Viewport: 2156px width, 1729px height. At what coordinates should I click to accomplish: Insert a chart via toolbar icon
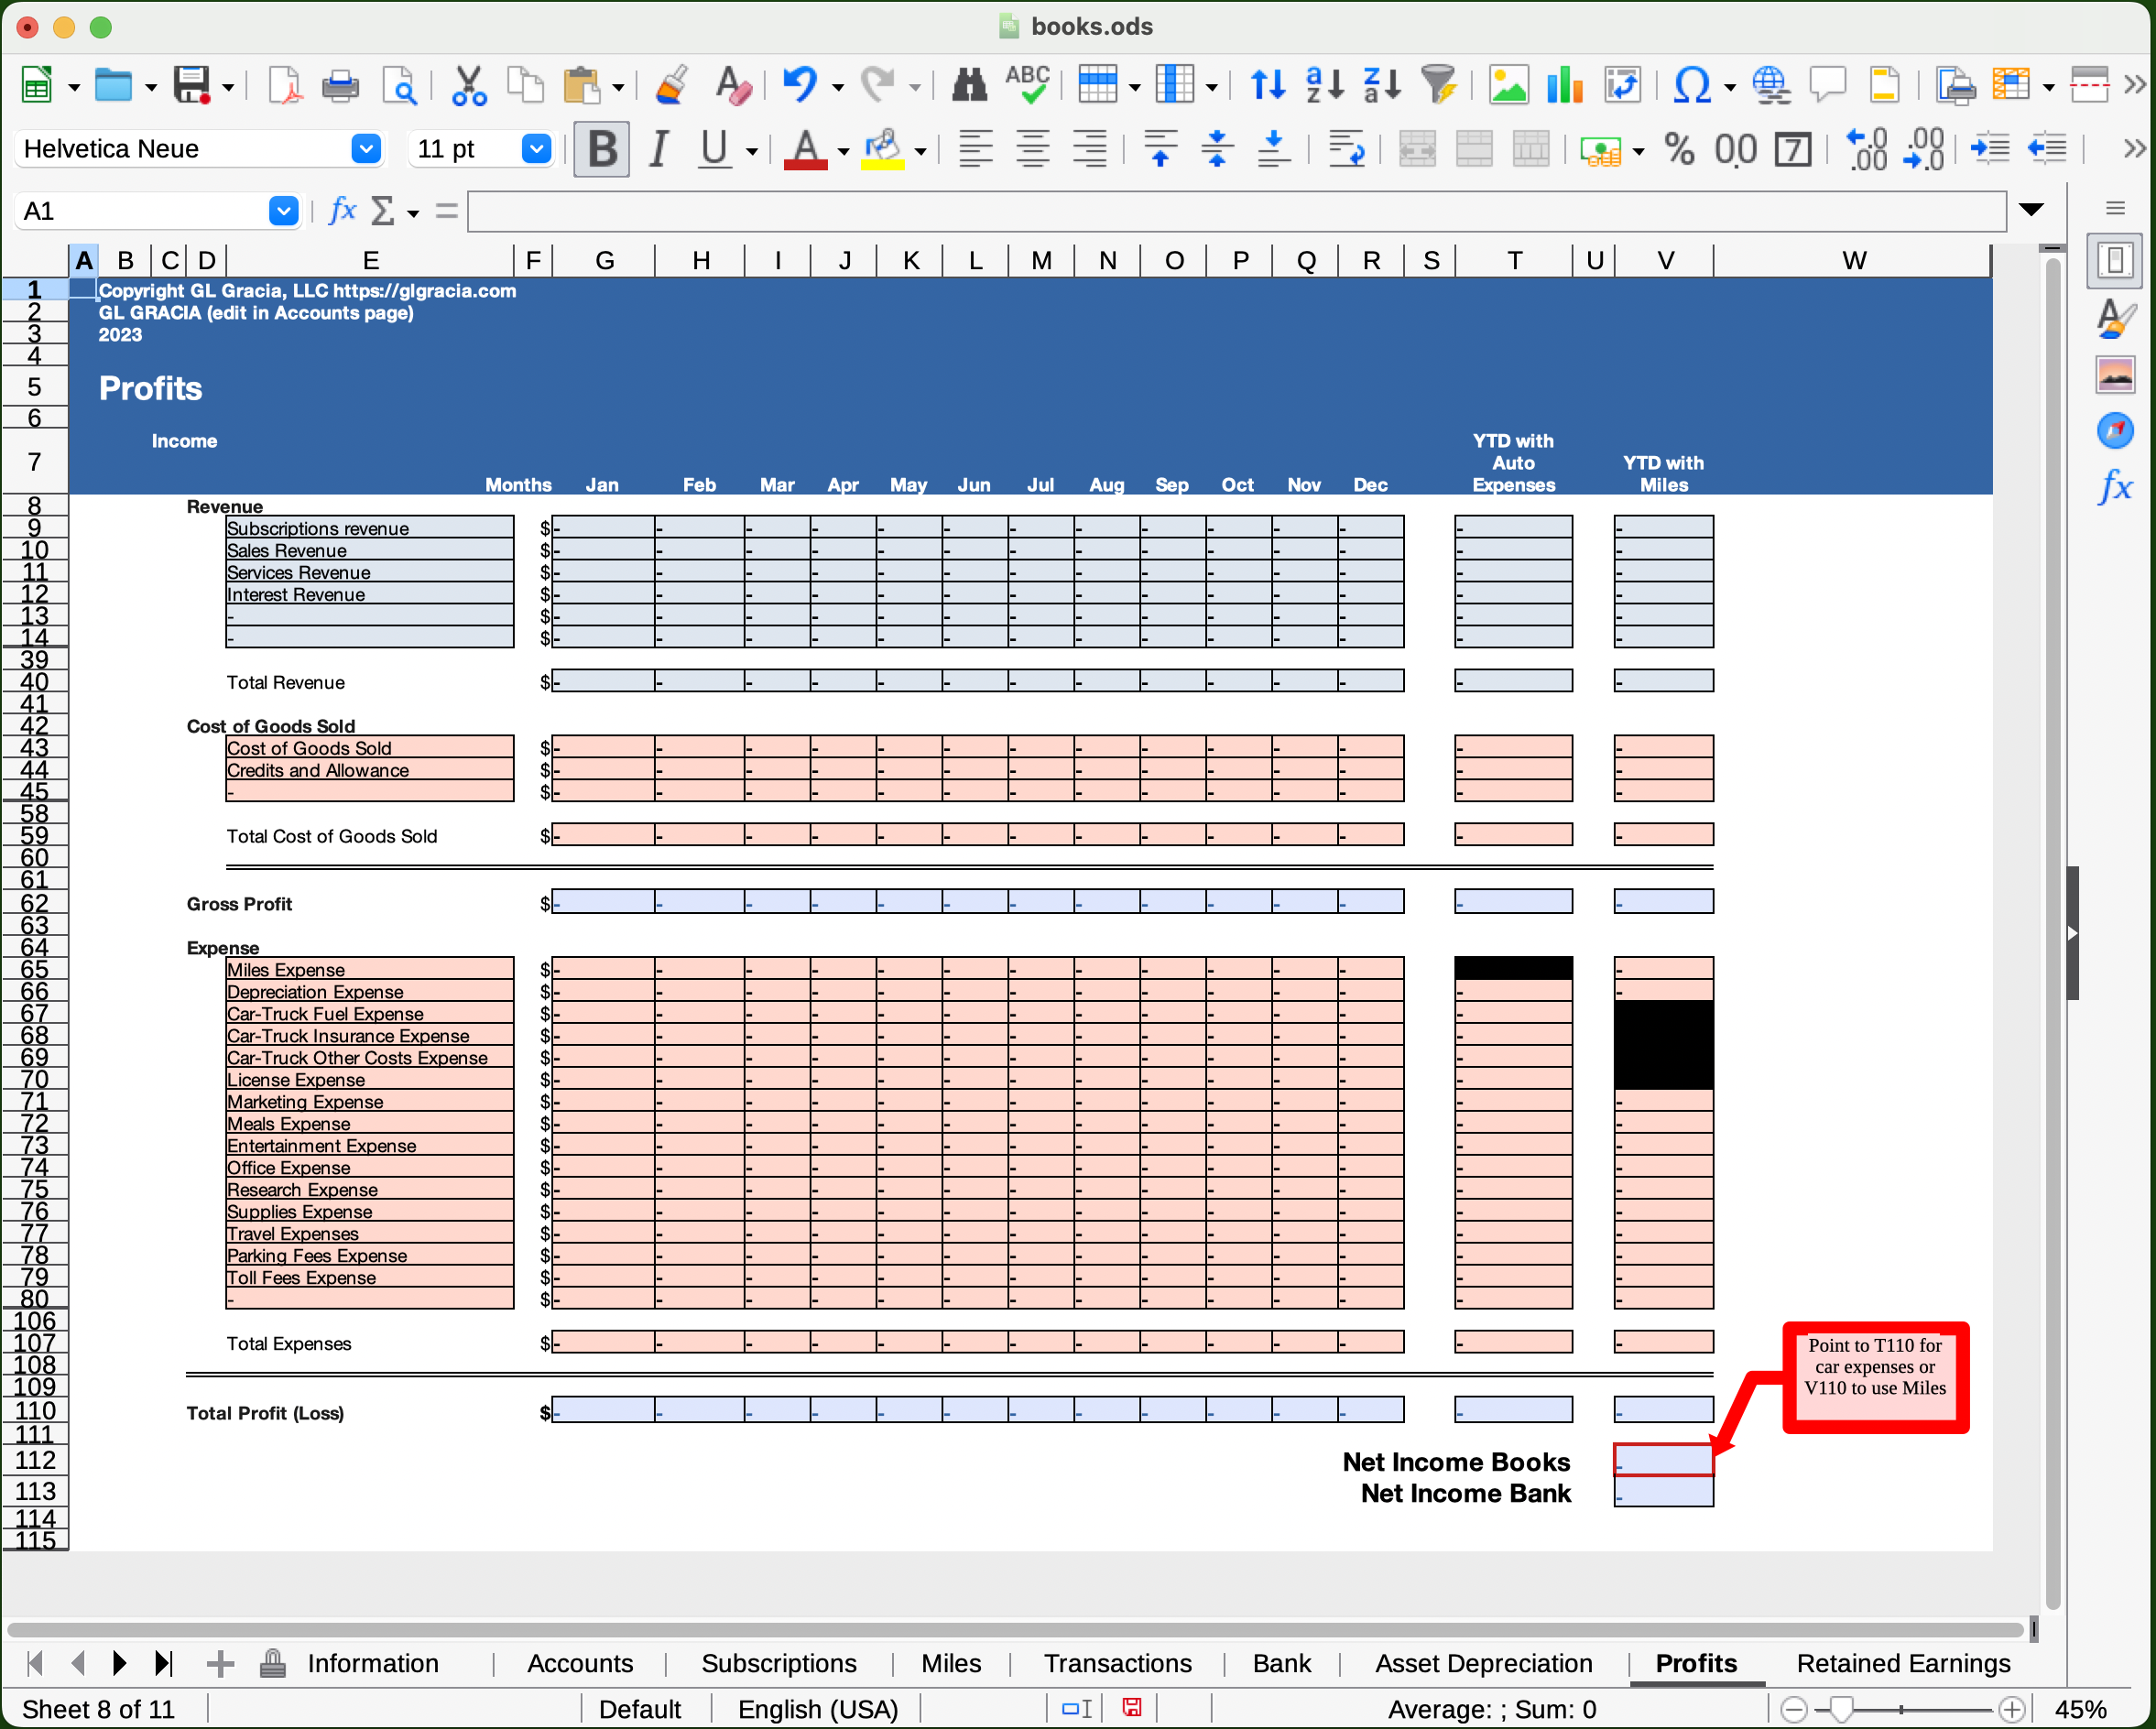tap(1564, 86)
